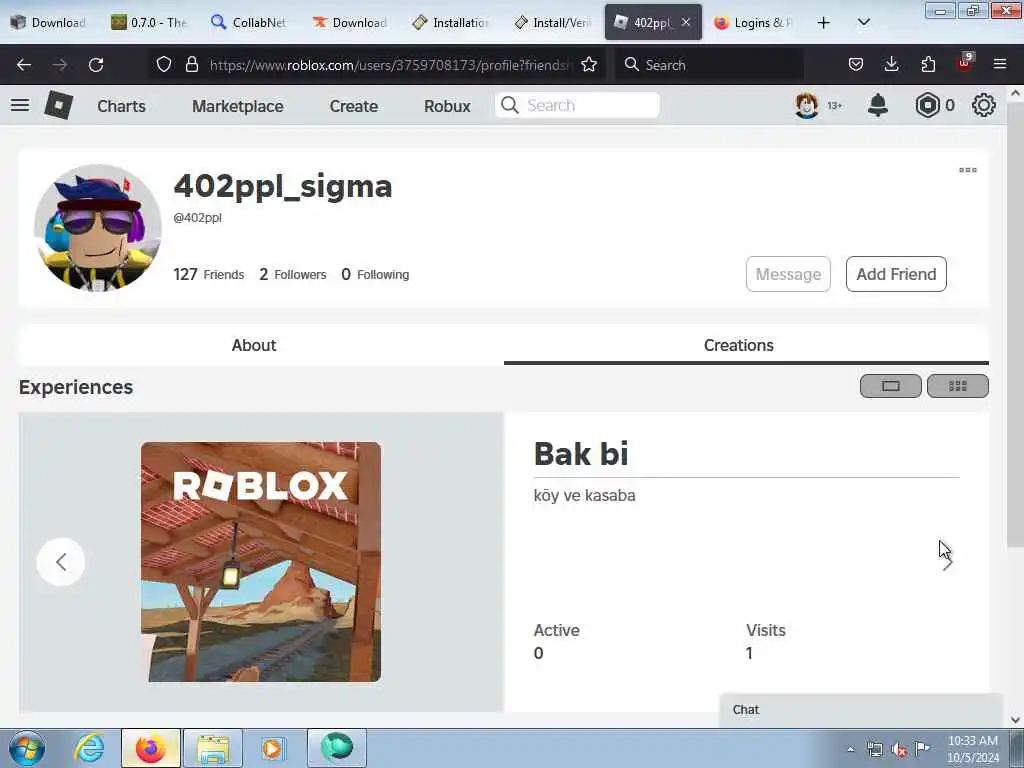Viewport: 1024px width, 768px height.
Task: Click the logged-in avatar icon in navbar
Action: pyautogui.click(x=807, y=105)
